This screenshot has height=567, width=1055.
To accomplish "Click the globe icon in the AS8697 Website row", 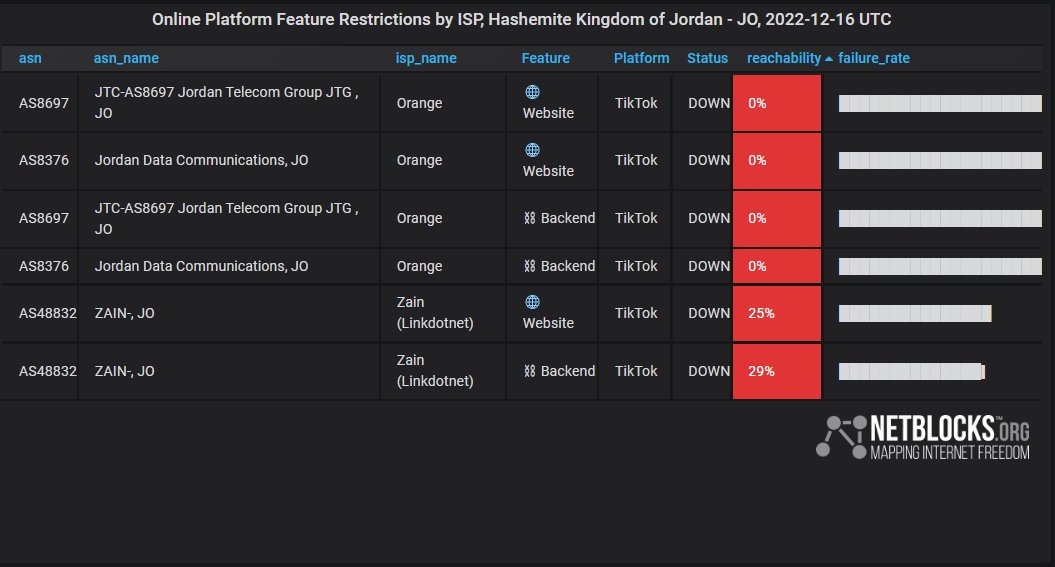I will coord(532,92).
